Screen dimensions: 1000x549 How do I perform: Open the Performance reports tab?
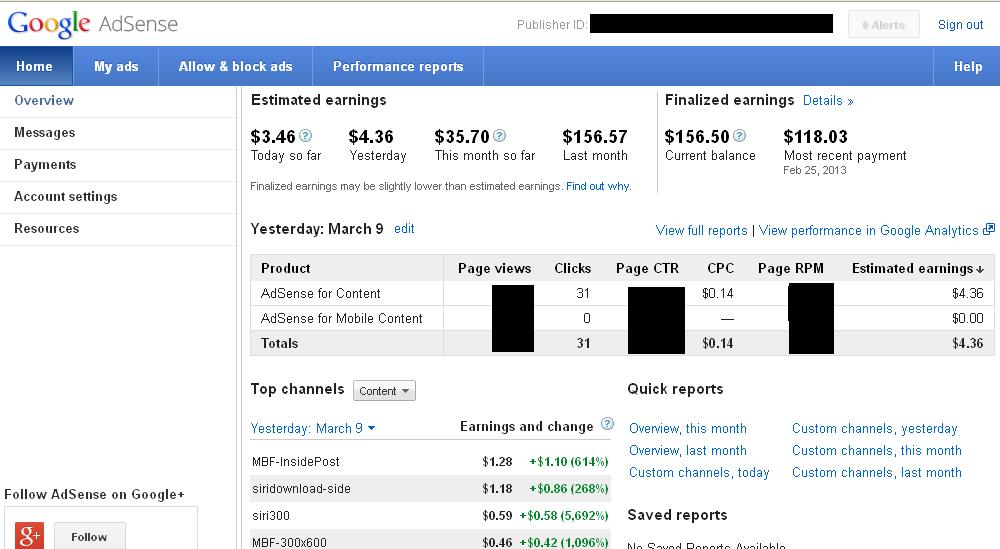coord(398,67)
